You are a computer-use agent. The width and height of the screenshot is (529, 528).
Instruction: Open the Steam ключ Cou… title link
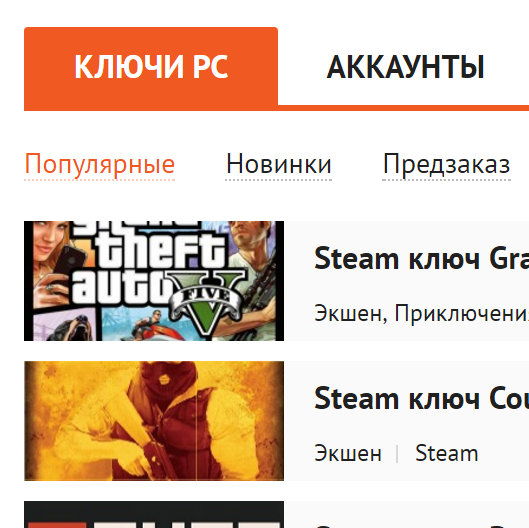tap(421, 399)
